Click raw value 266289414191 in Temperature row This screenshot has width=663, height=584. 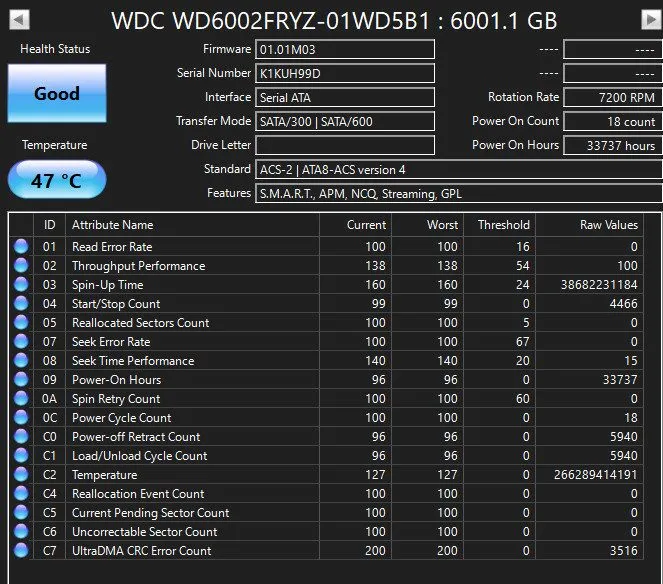(595, 475)
